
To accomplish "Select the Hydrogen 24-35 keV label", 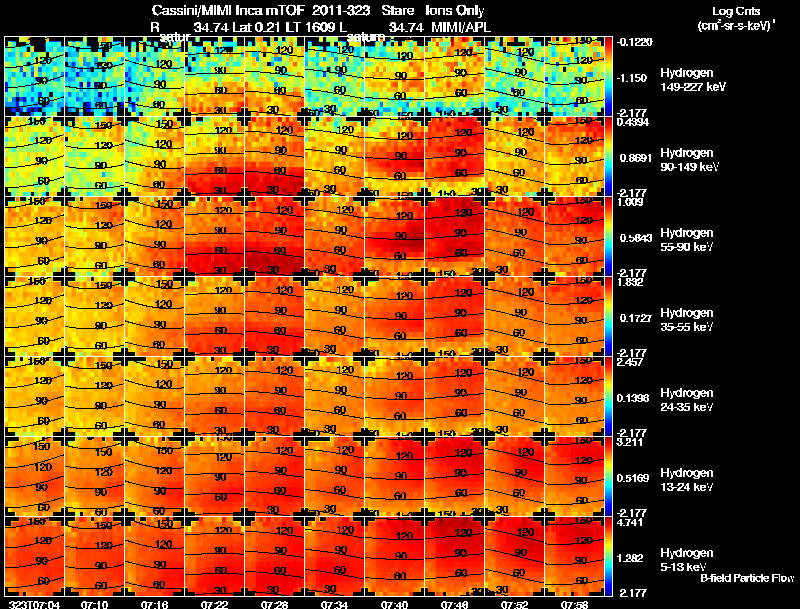I will [x=687, y=400].
